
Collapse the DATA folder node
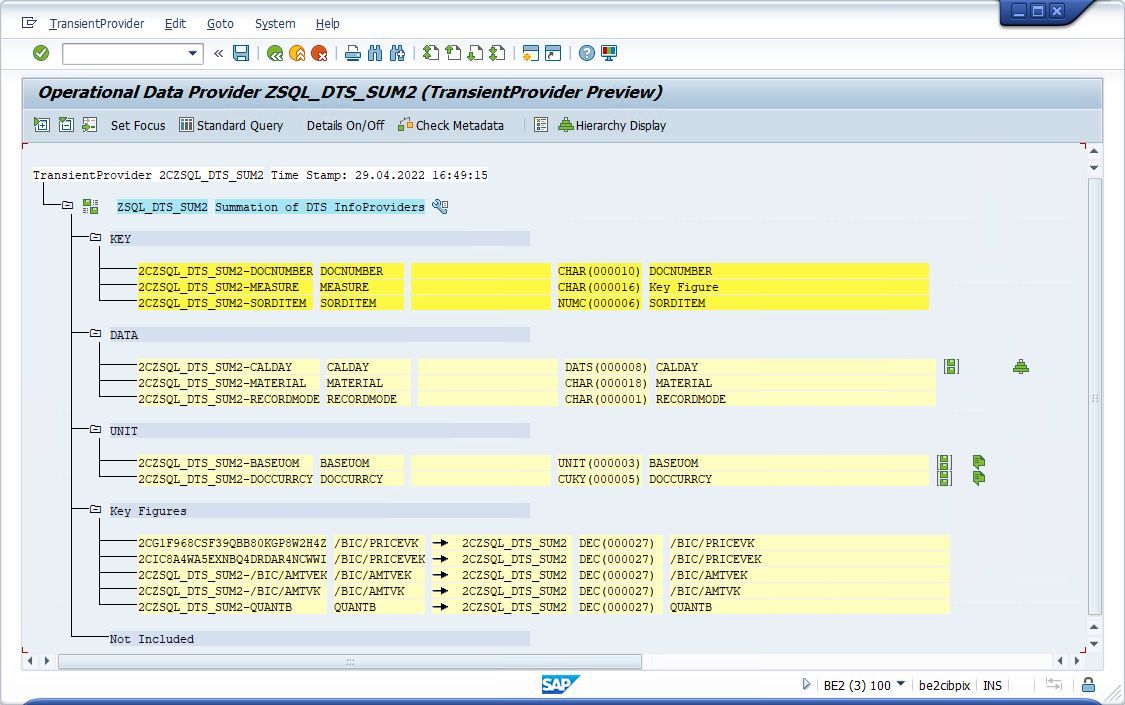tap(95, 333)
